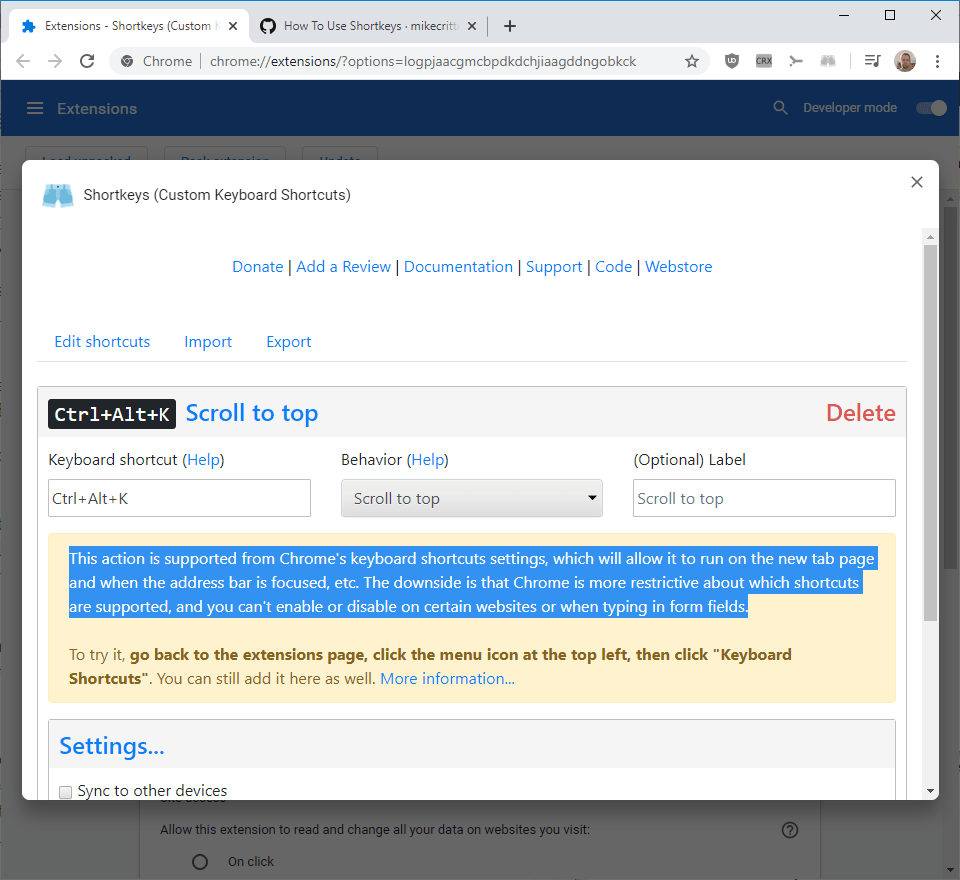
Task: Open Help link next to Behavior
Action: [x=428, y=460]
